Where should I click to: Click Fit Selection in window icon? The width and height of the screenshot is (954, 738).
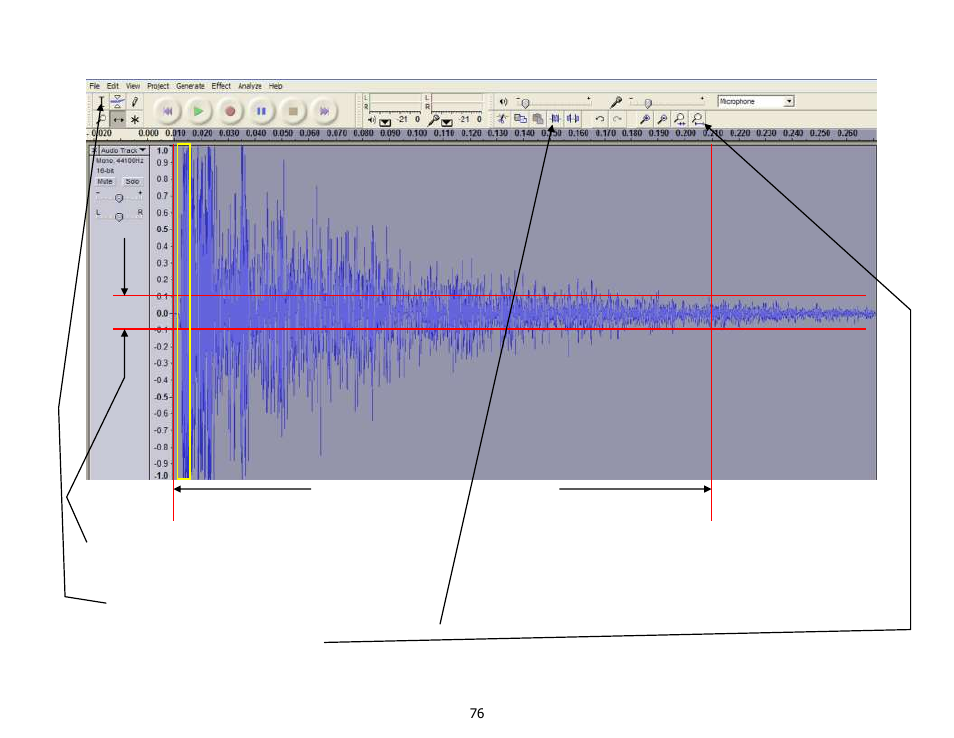tap(680, 119)
